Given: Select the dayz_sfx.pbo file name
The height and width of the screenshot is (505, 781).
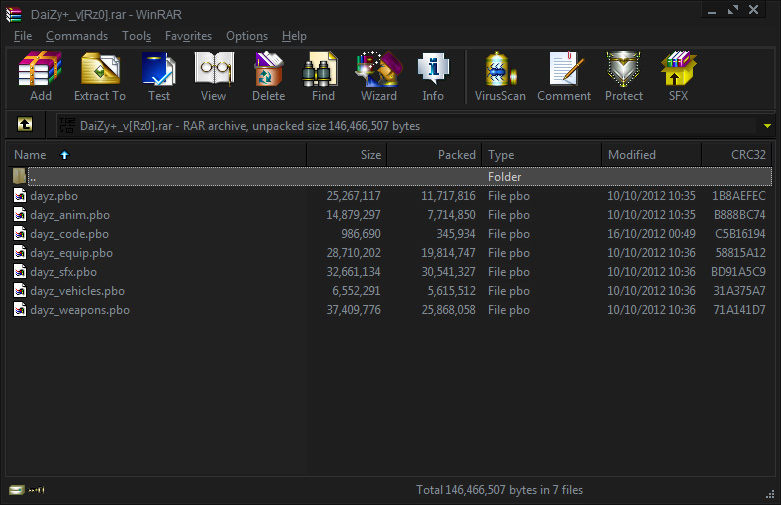Looking at the screenshot, I should (x=63, y=272).
